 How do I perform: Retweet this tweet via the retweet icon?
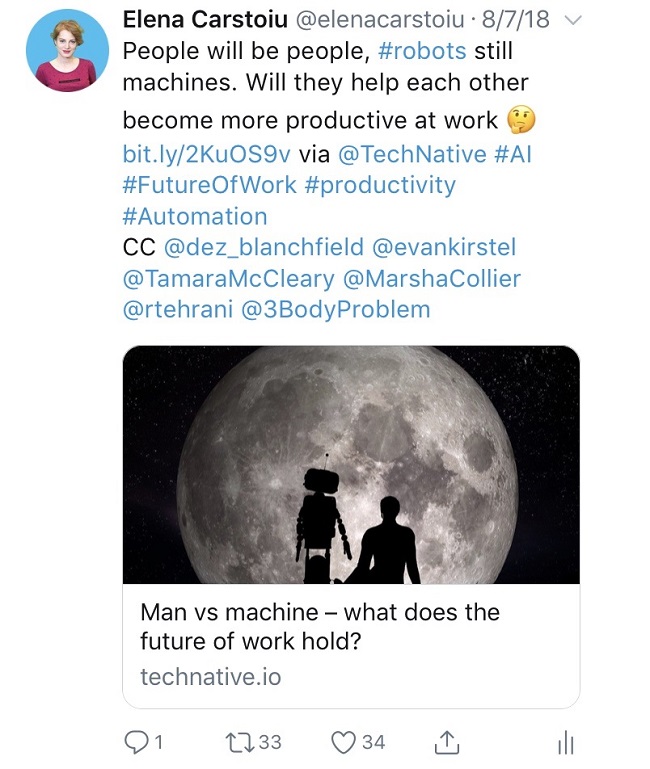[x=241, y=741]
